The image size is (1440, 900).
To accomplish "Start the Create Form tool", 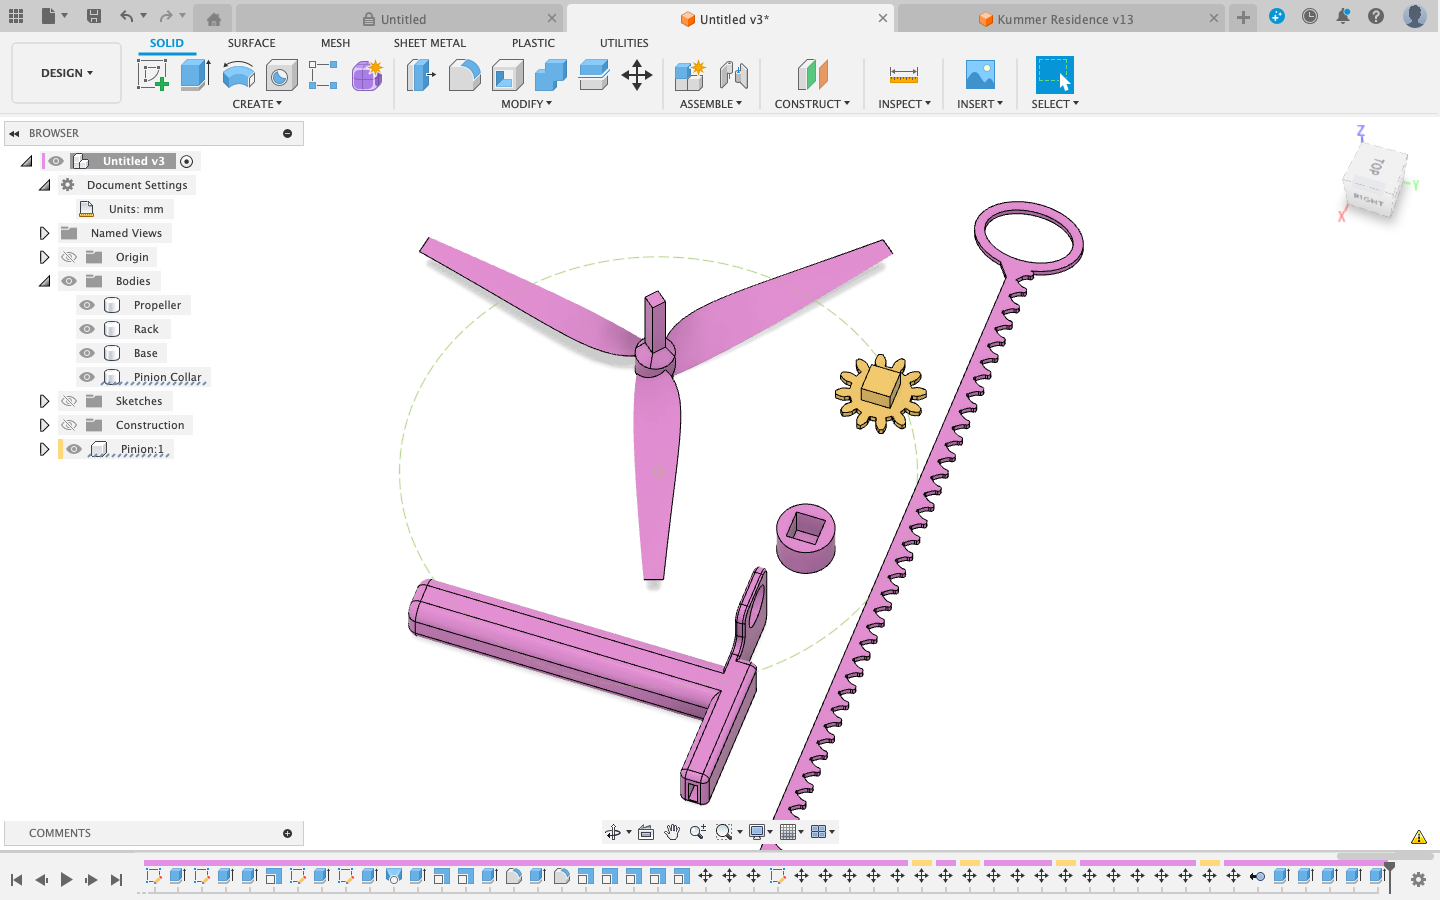I will coord(366,75).
